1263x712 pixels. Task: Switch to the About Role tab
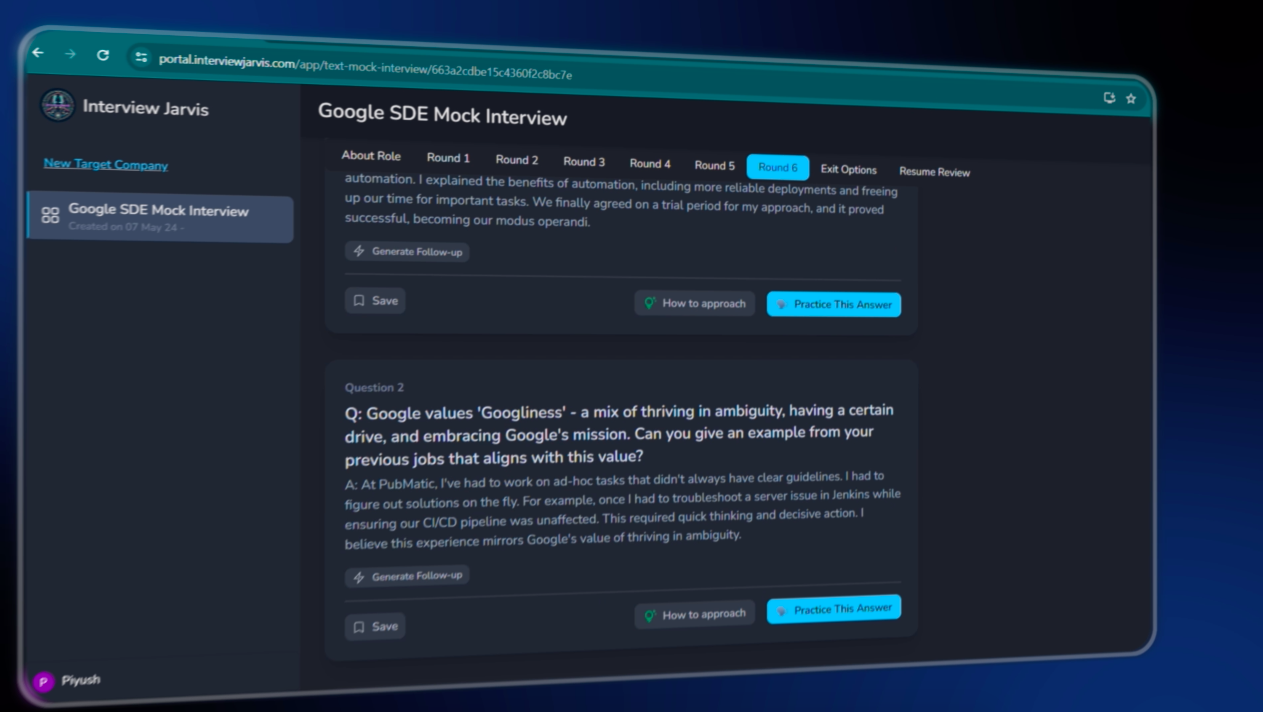(371, 155)
